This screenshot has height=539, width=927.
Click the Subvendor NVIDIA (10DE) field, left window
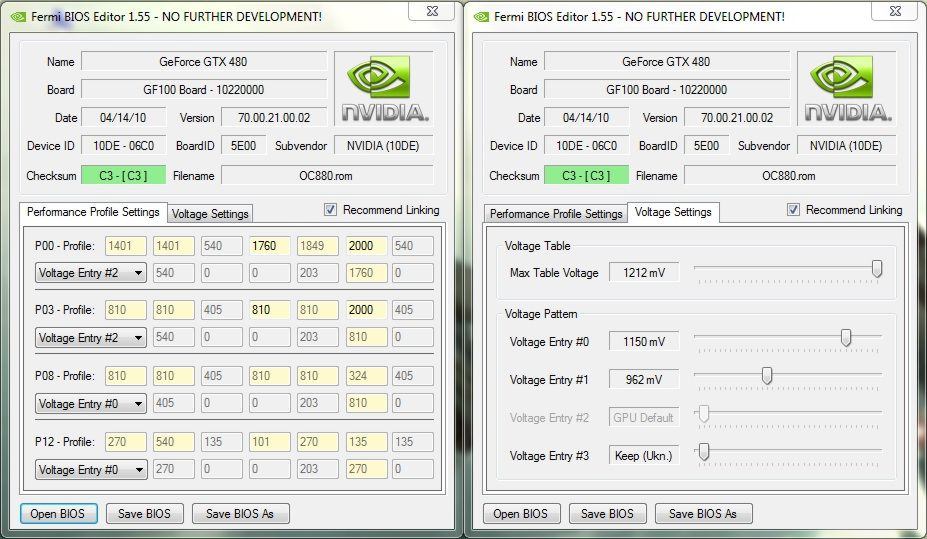coord(383,146)
